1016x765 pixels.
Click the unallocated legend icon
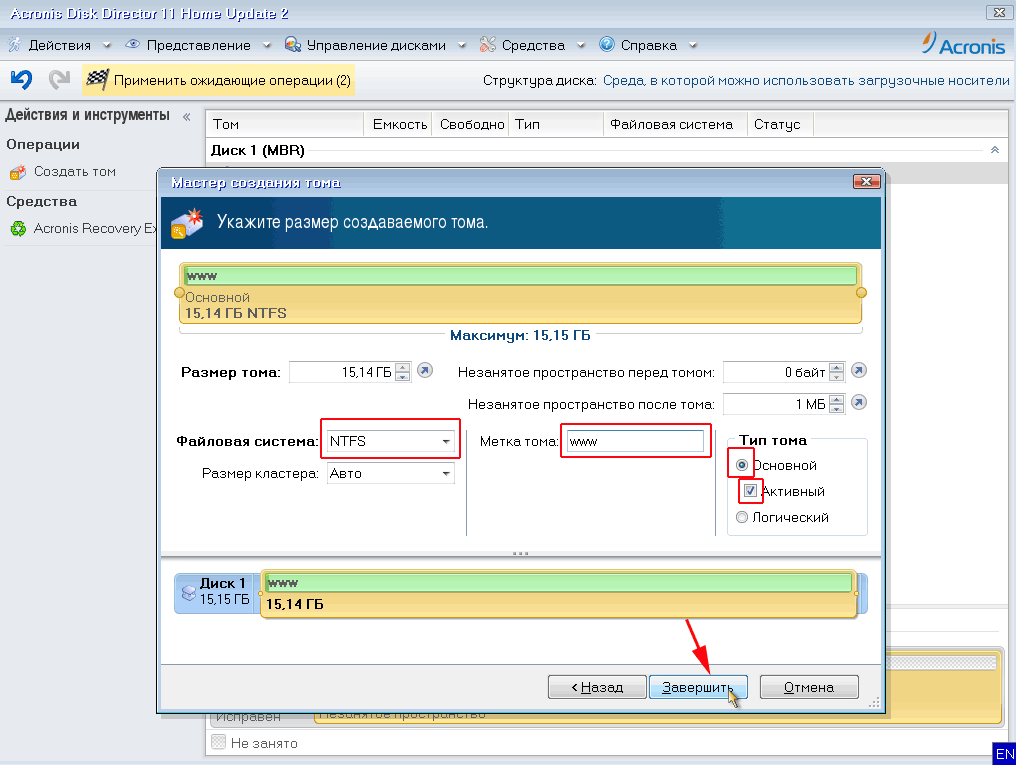pyautogui.click(x=218, y=742)
